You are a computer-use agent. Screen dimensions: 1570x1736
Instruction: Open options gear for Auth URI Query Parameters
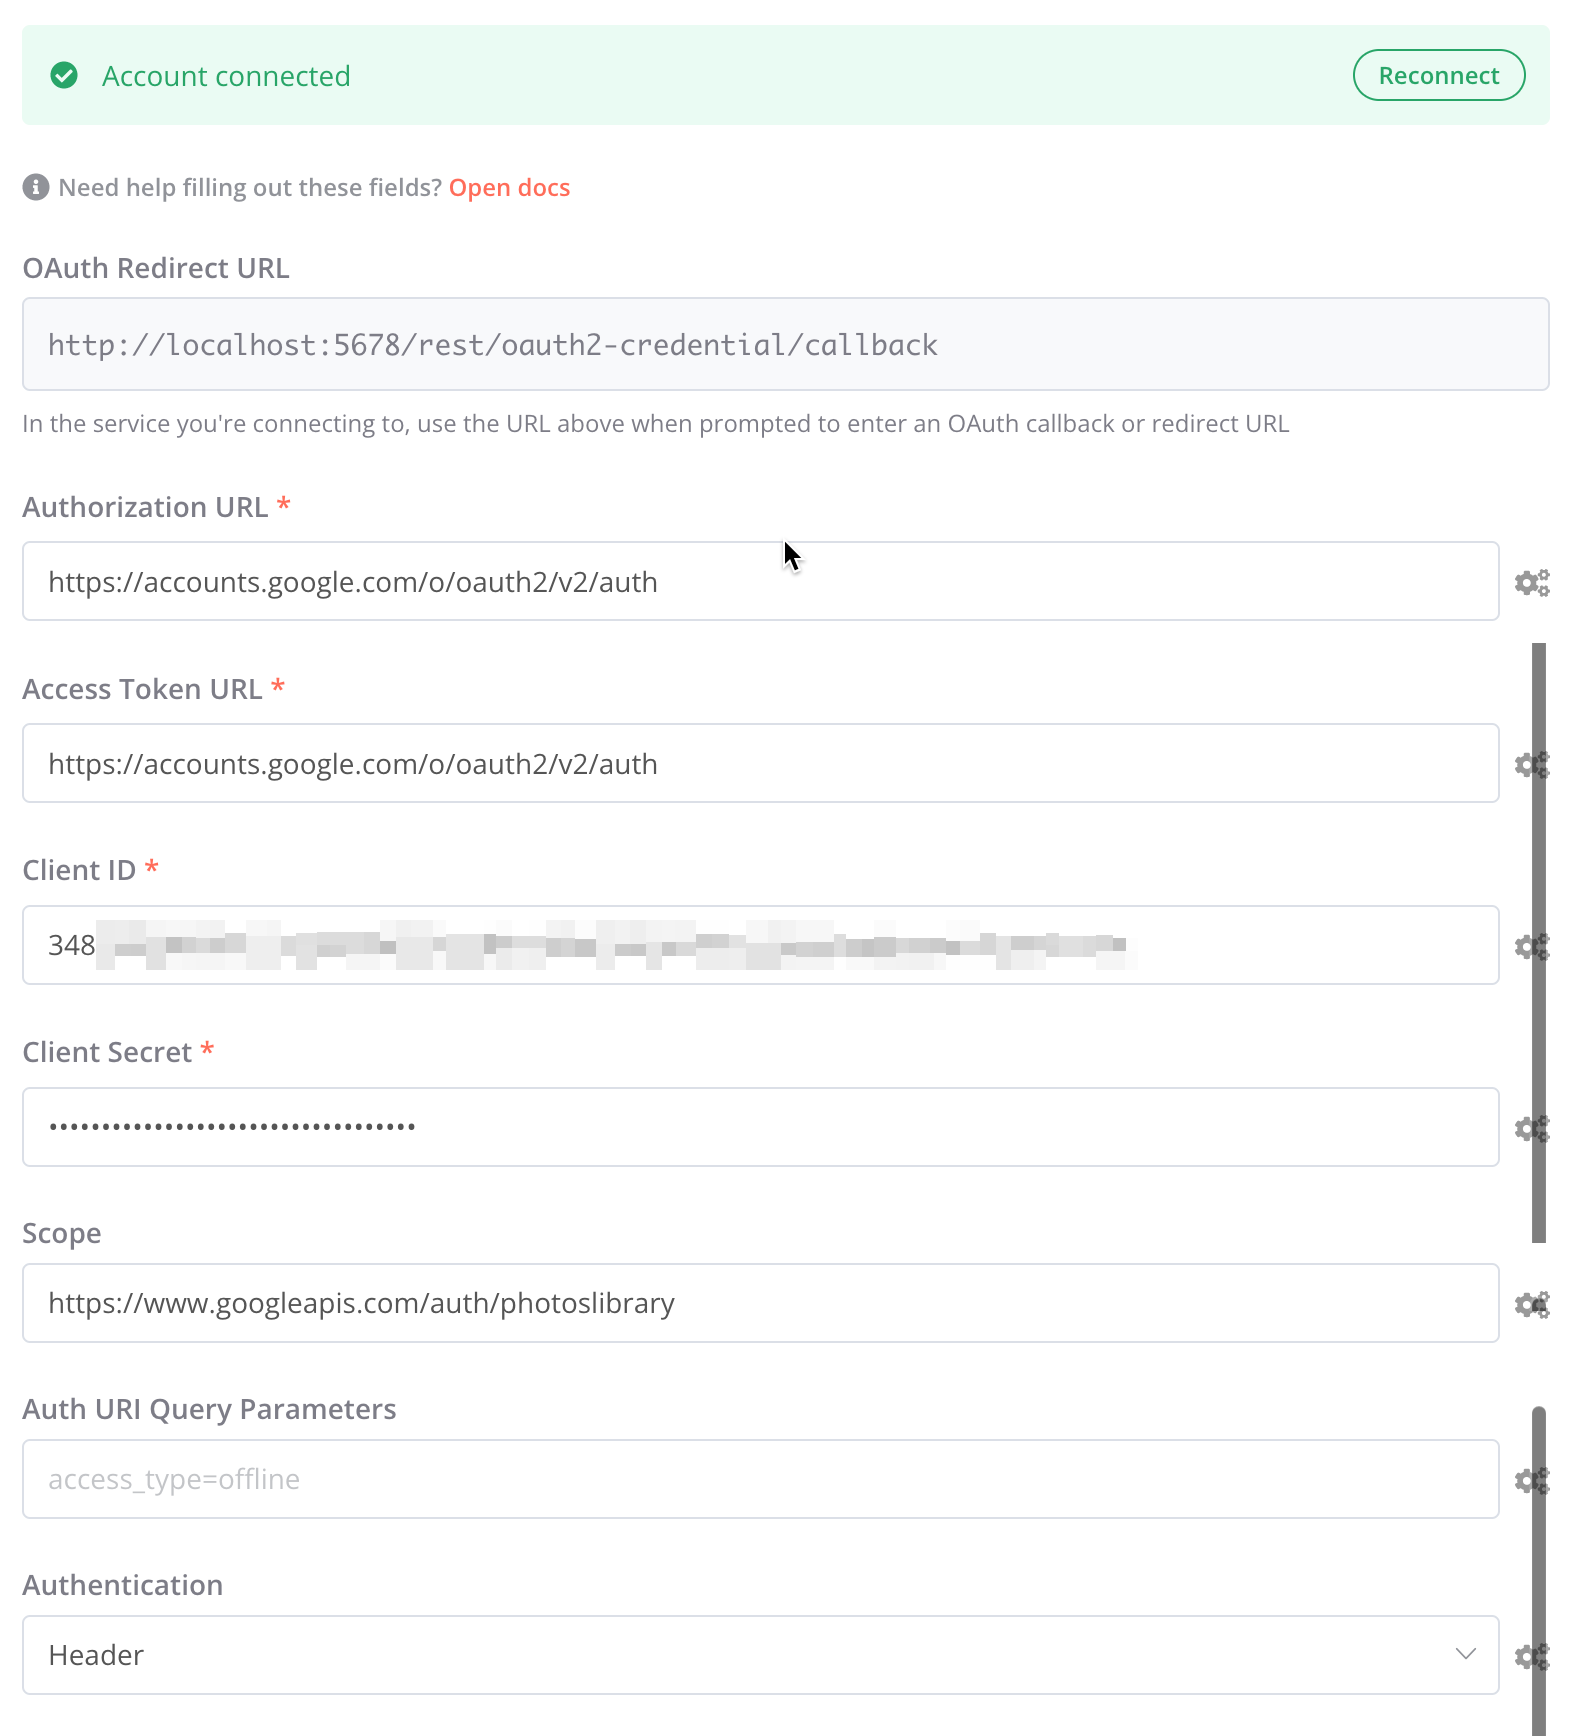(x=1531, y=1480)
